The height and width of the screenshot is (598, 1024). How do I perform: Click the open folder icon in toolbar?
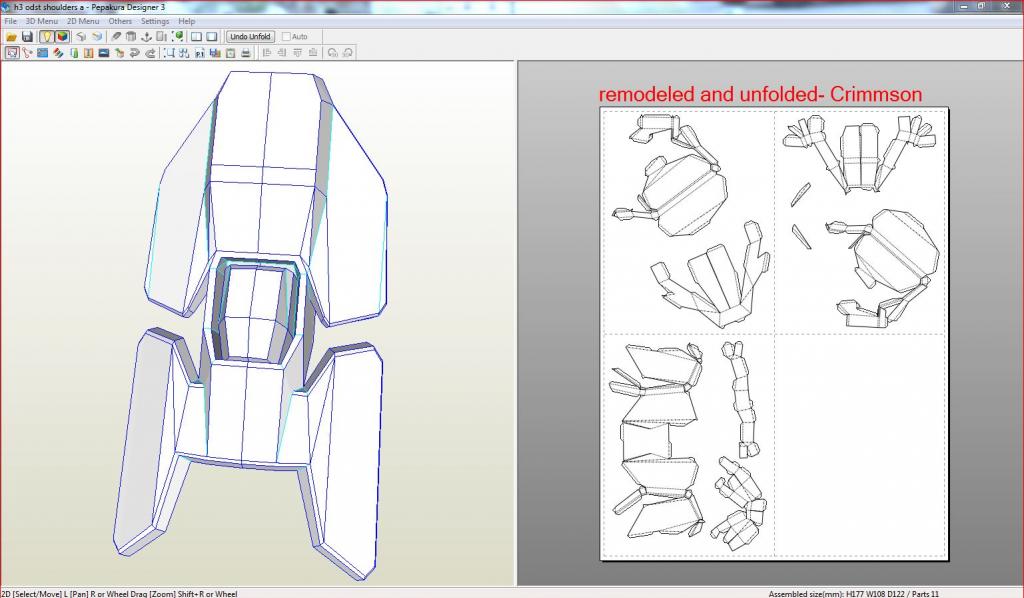pos(12,37)
